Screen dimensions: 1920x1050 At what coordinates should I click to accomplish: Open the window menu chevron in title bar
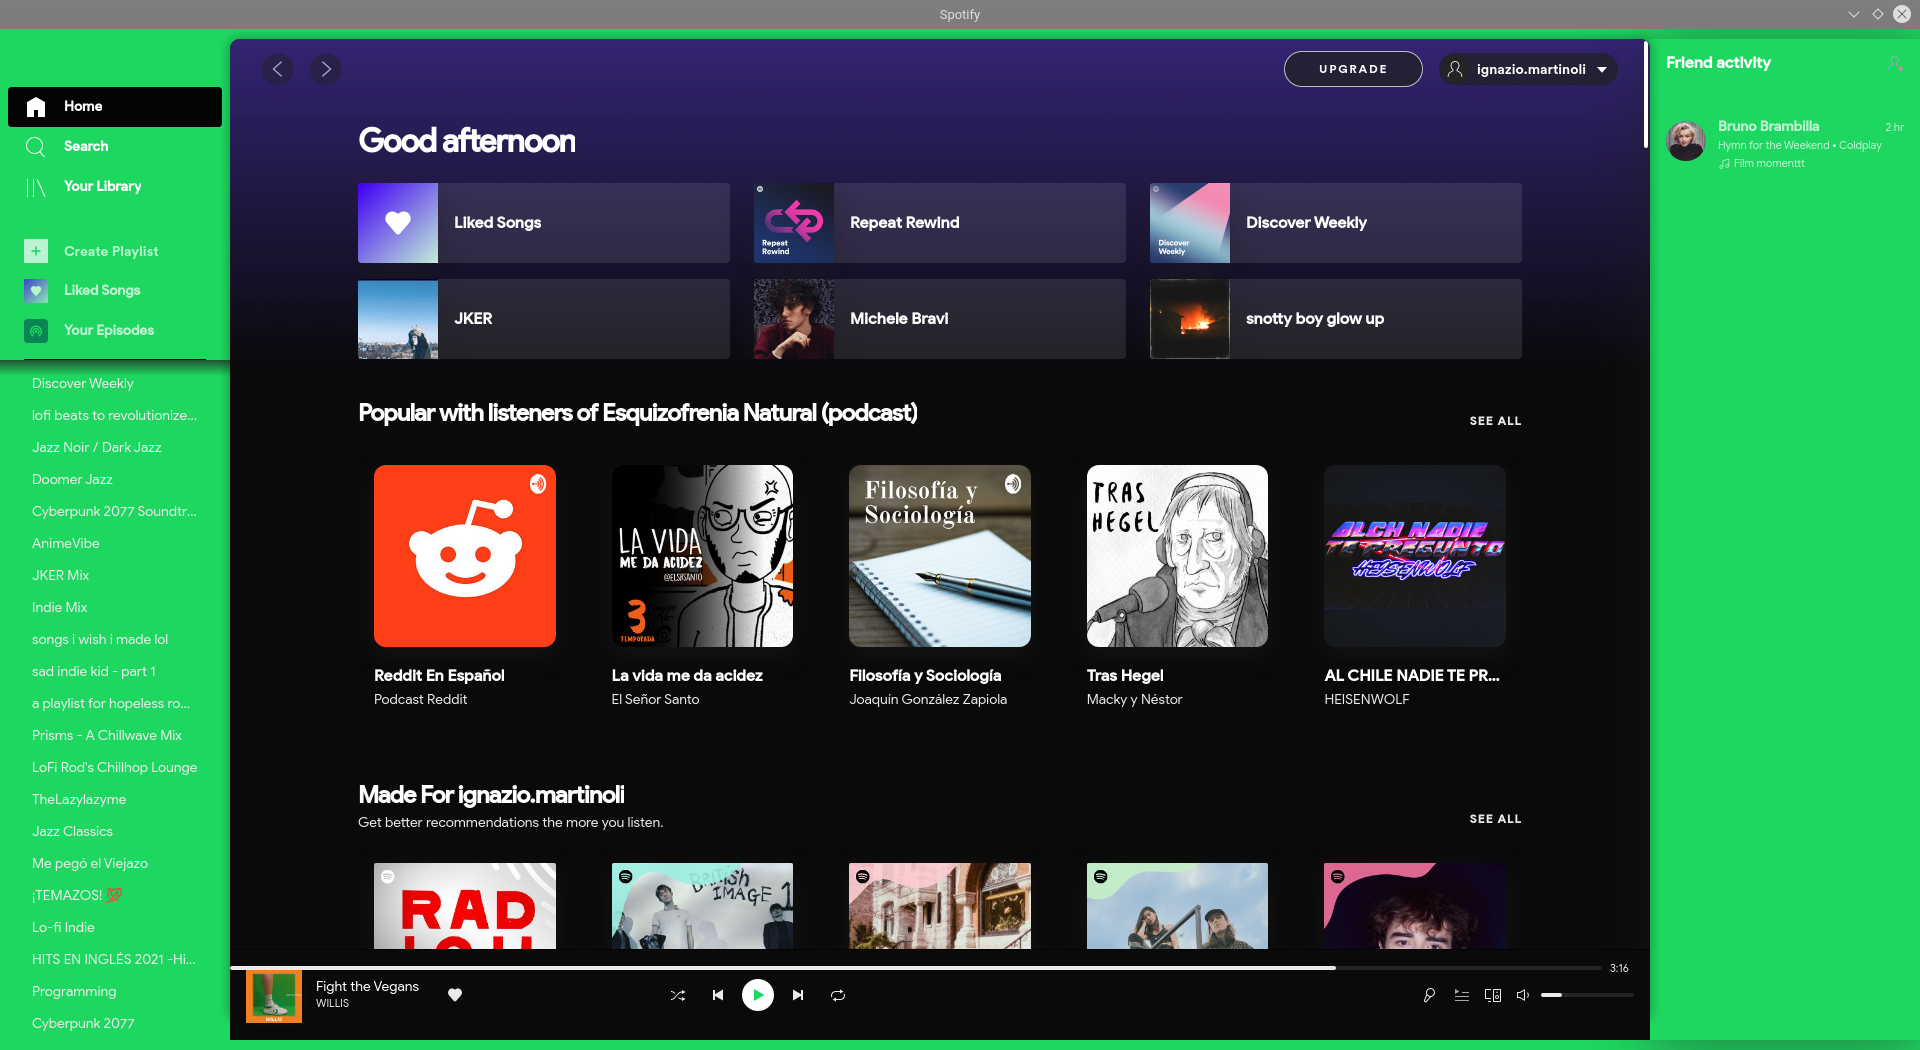1853,14
